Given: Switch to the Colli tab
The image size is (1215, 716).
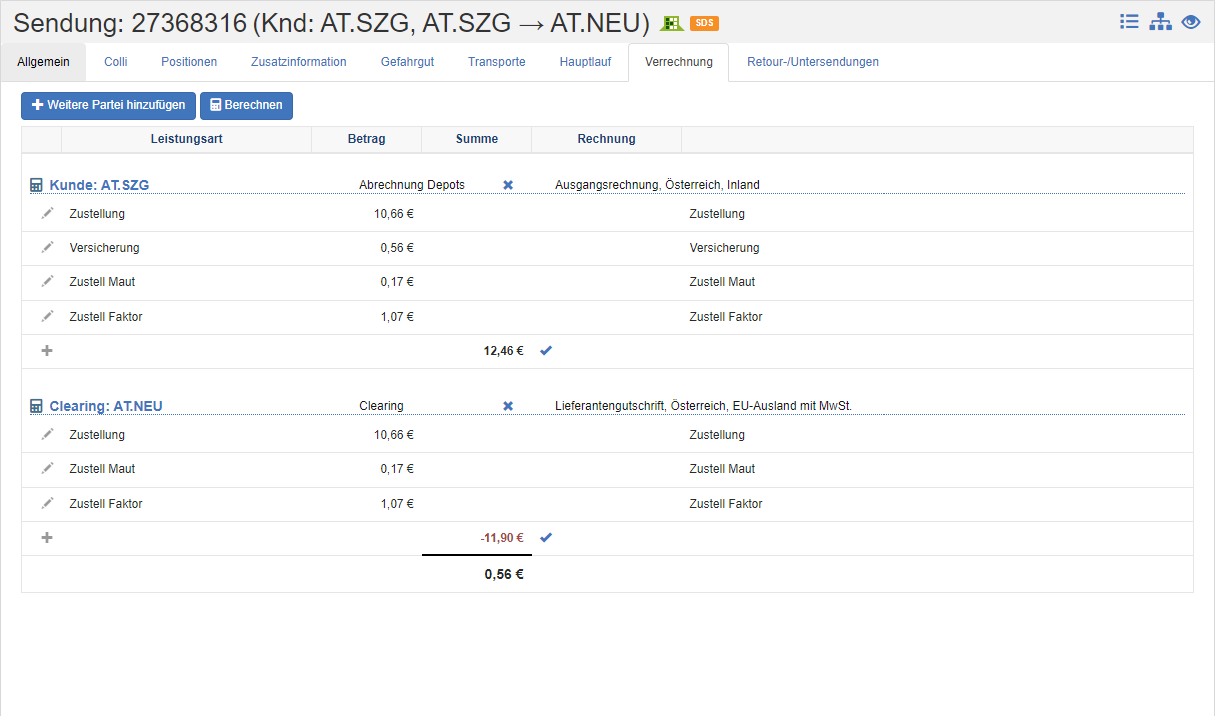Looking at the screenshot, I should click(115, 62).
